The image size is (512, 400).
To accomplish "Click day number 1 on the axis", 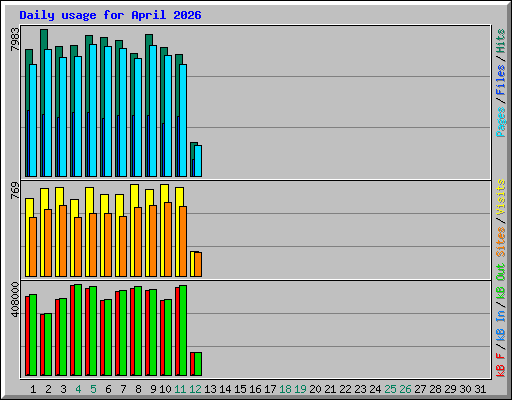I will (33, 389).
